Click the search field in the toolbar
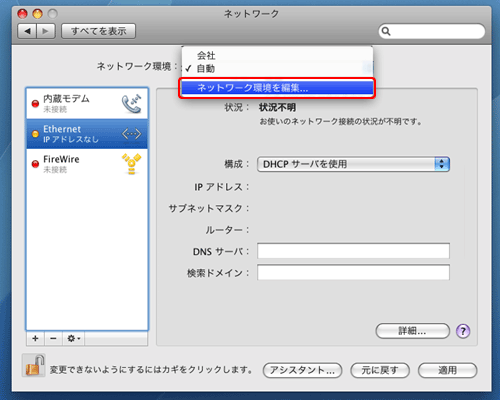This screenshot has height=400, width=500. pos(432,31)
